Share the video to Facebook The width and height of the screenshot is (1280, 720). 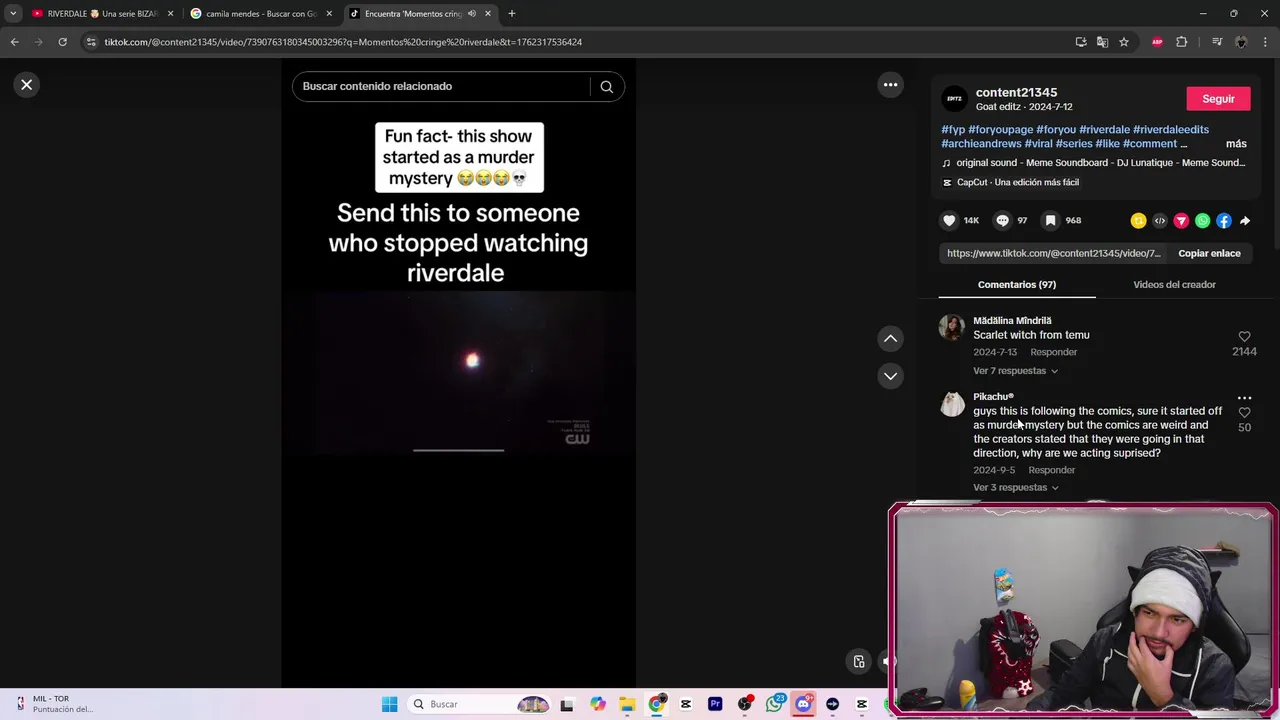[1224, 221]
